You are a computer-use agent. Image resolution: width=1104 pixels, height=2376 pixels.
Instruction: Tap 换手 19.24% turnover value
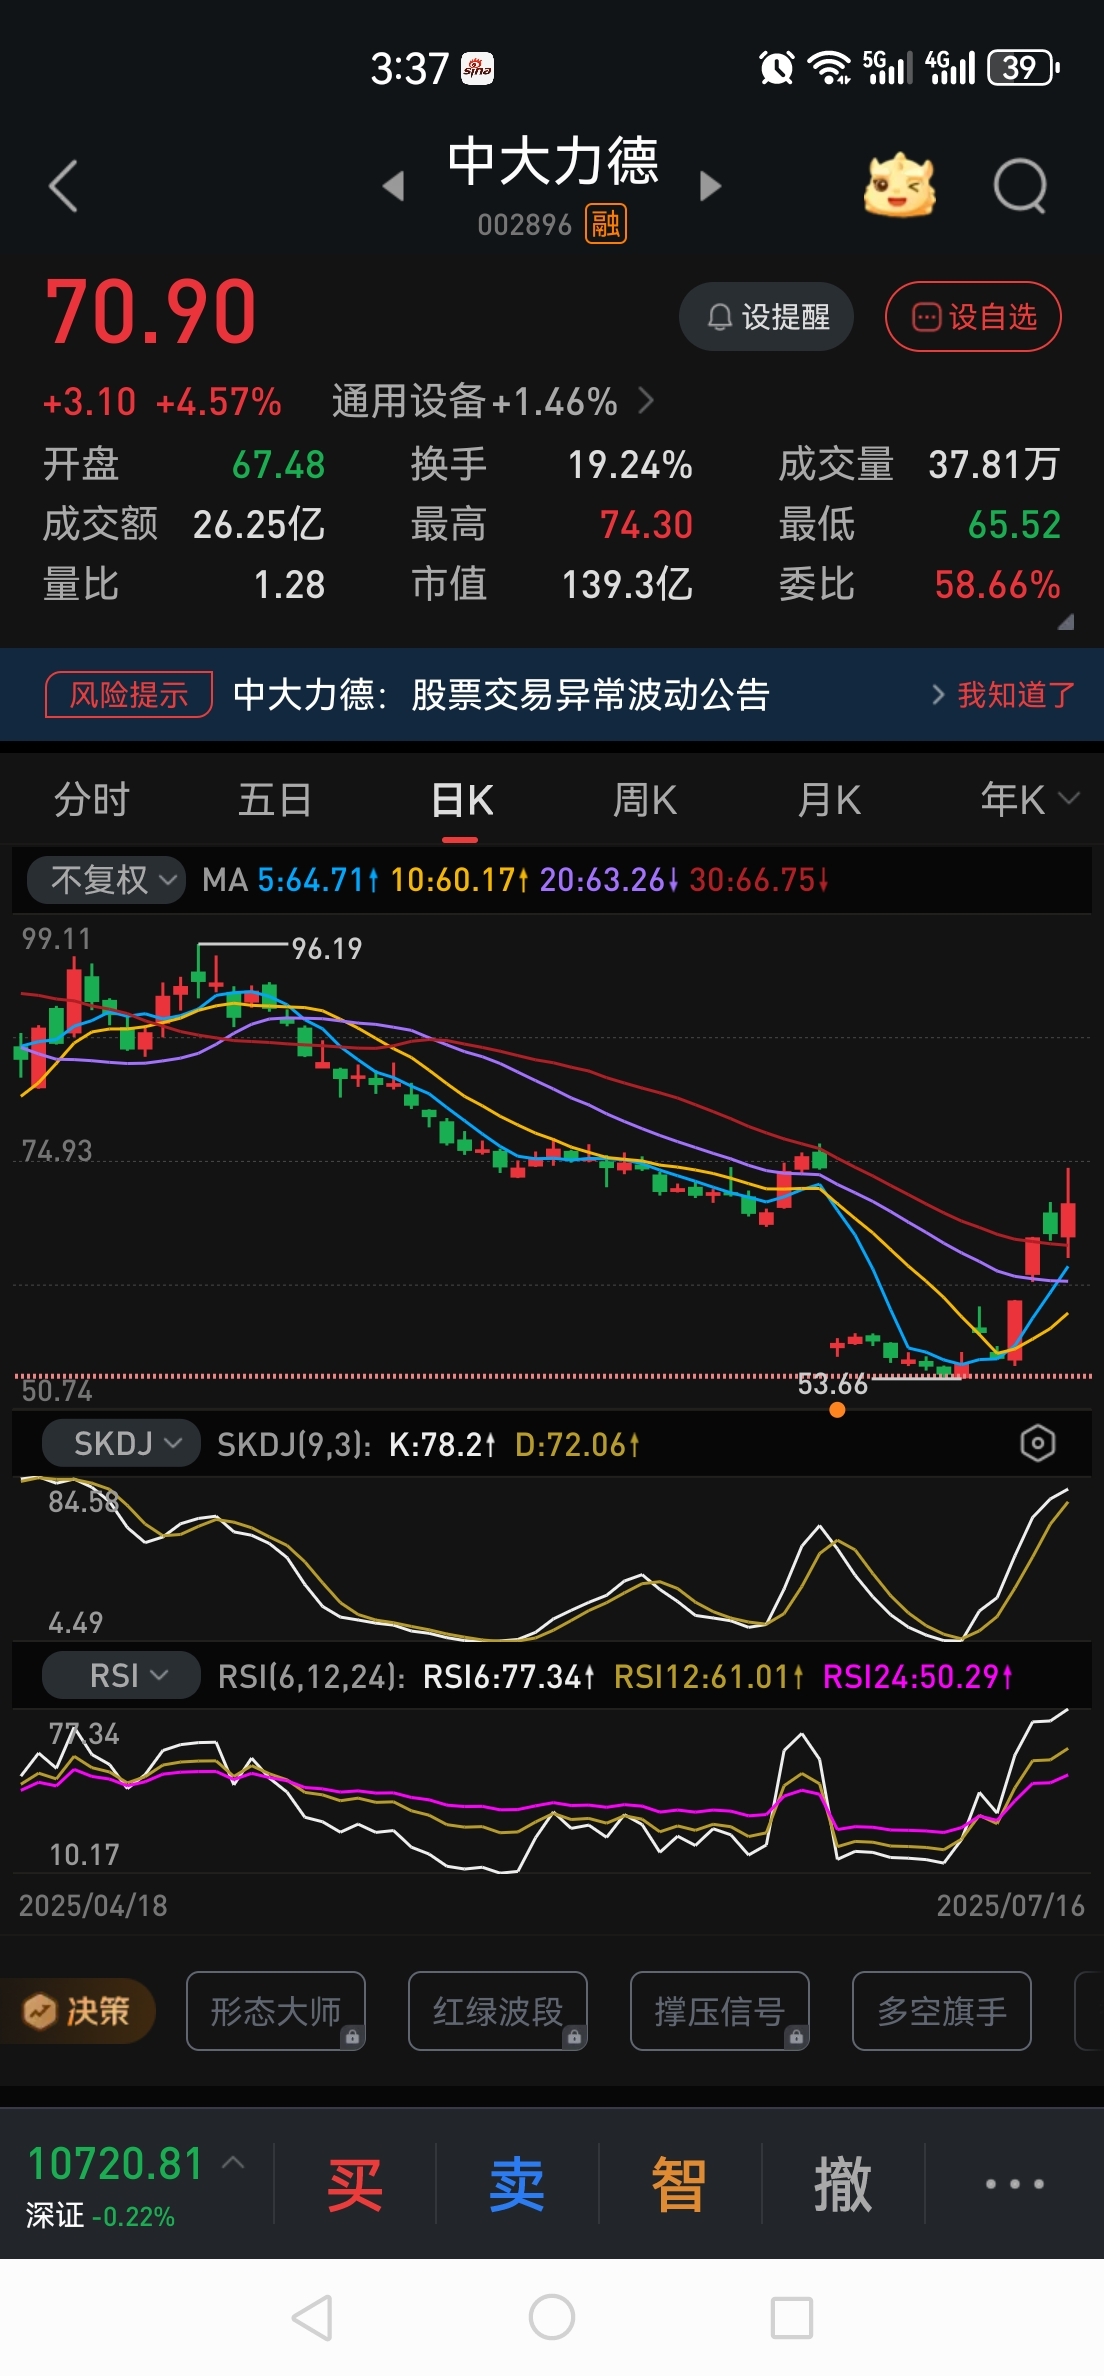click(x=631, y=465)
